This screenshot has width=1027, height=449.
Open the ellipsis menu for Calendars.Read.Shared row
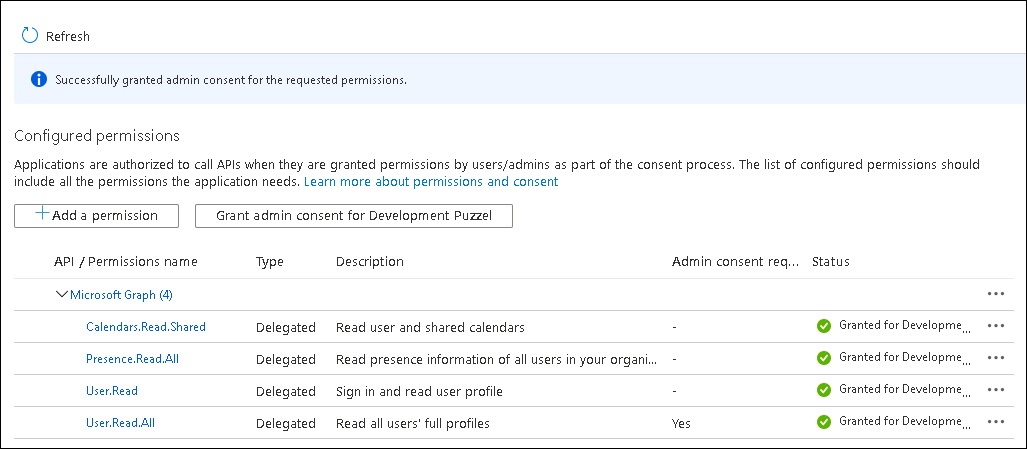click(x=995, y=326)
